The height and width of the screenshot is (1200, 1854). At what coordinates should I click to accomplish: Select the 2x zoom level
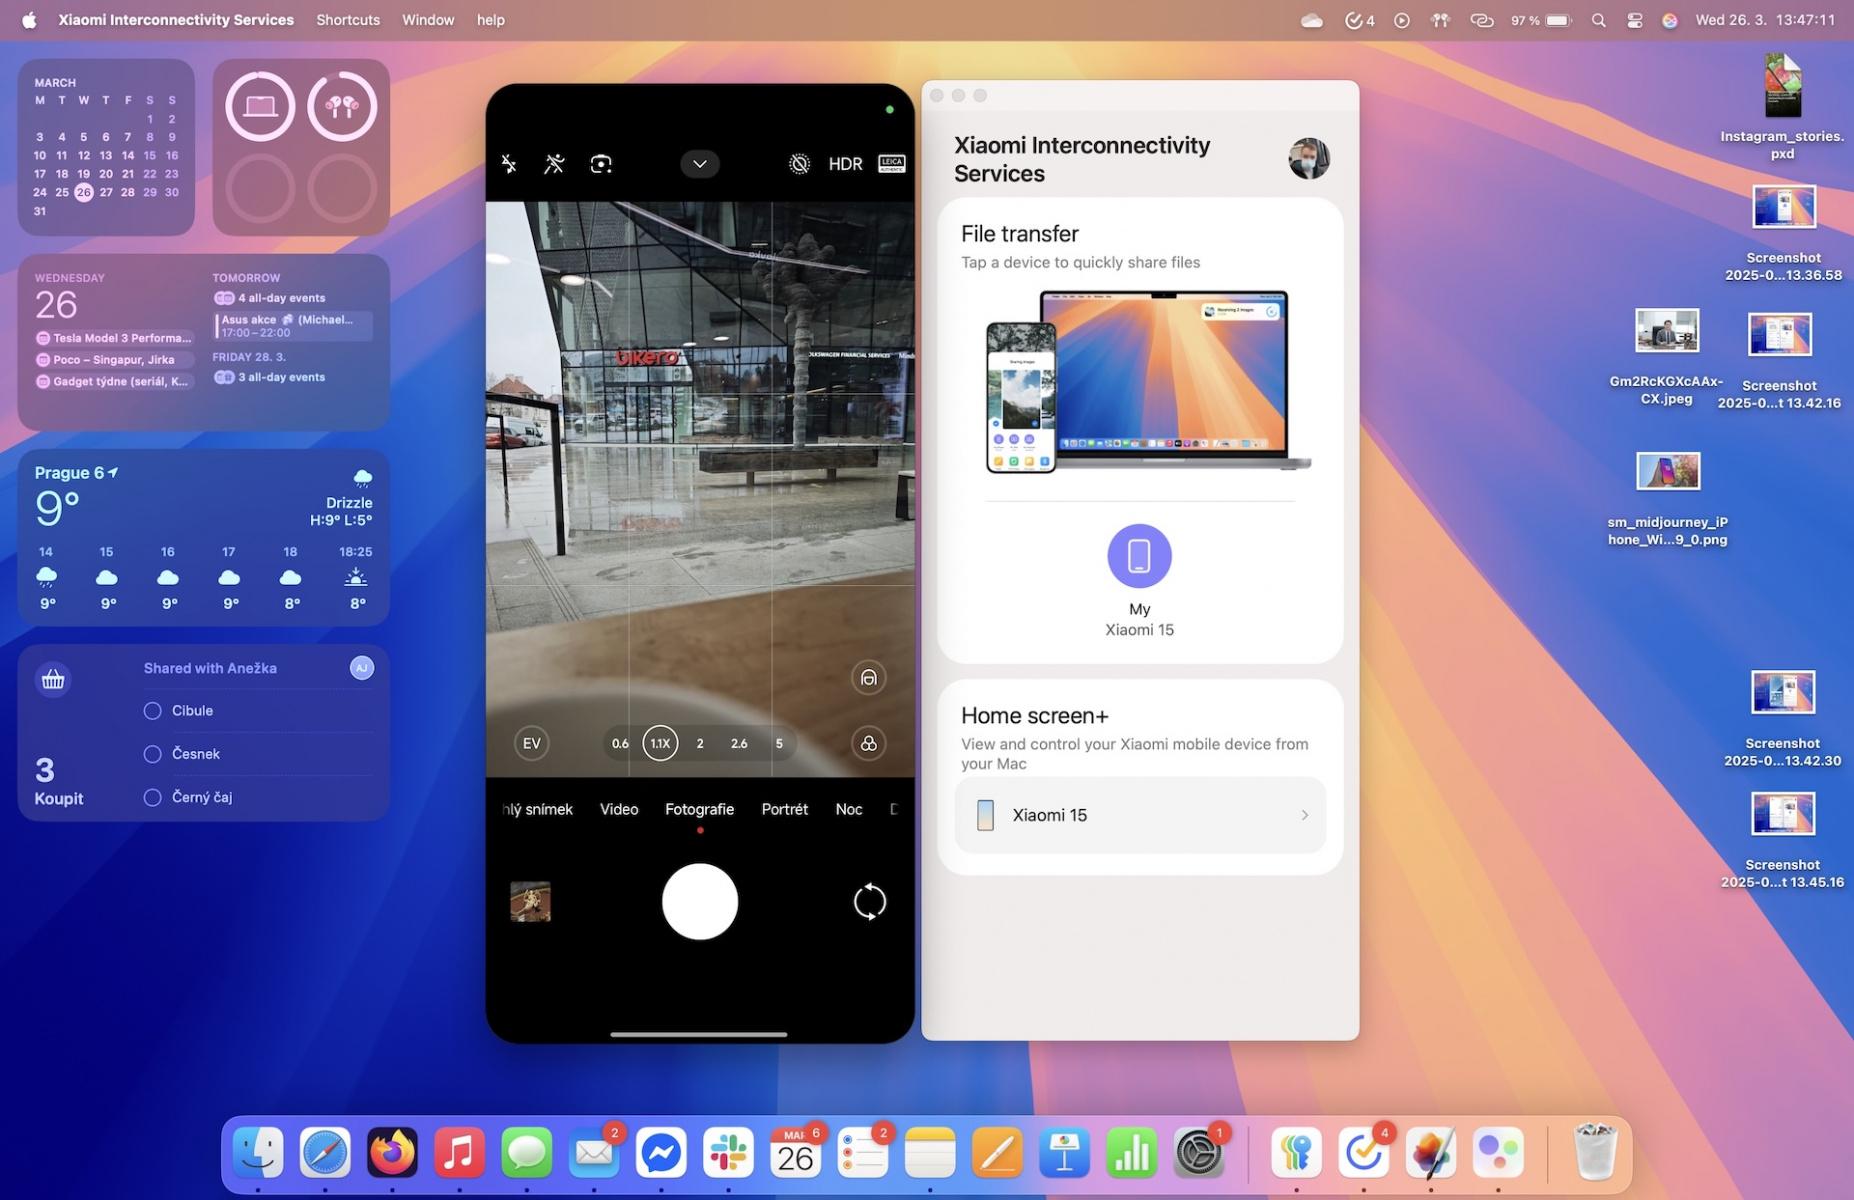point(700,743)
